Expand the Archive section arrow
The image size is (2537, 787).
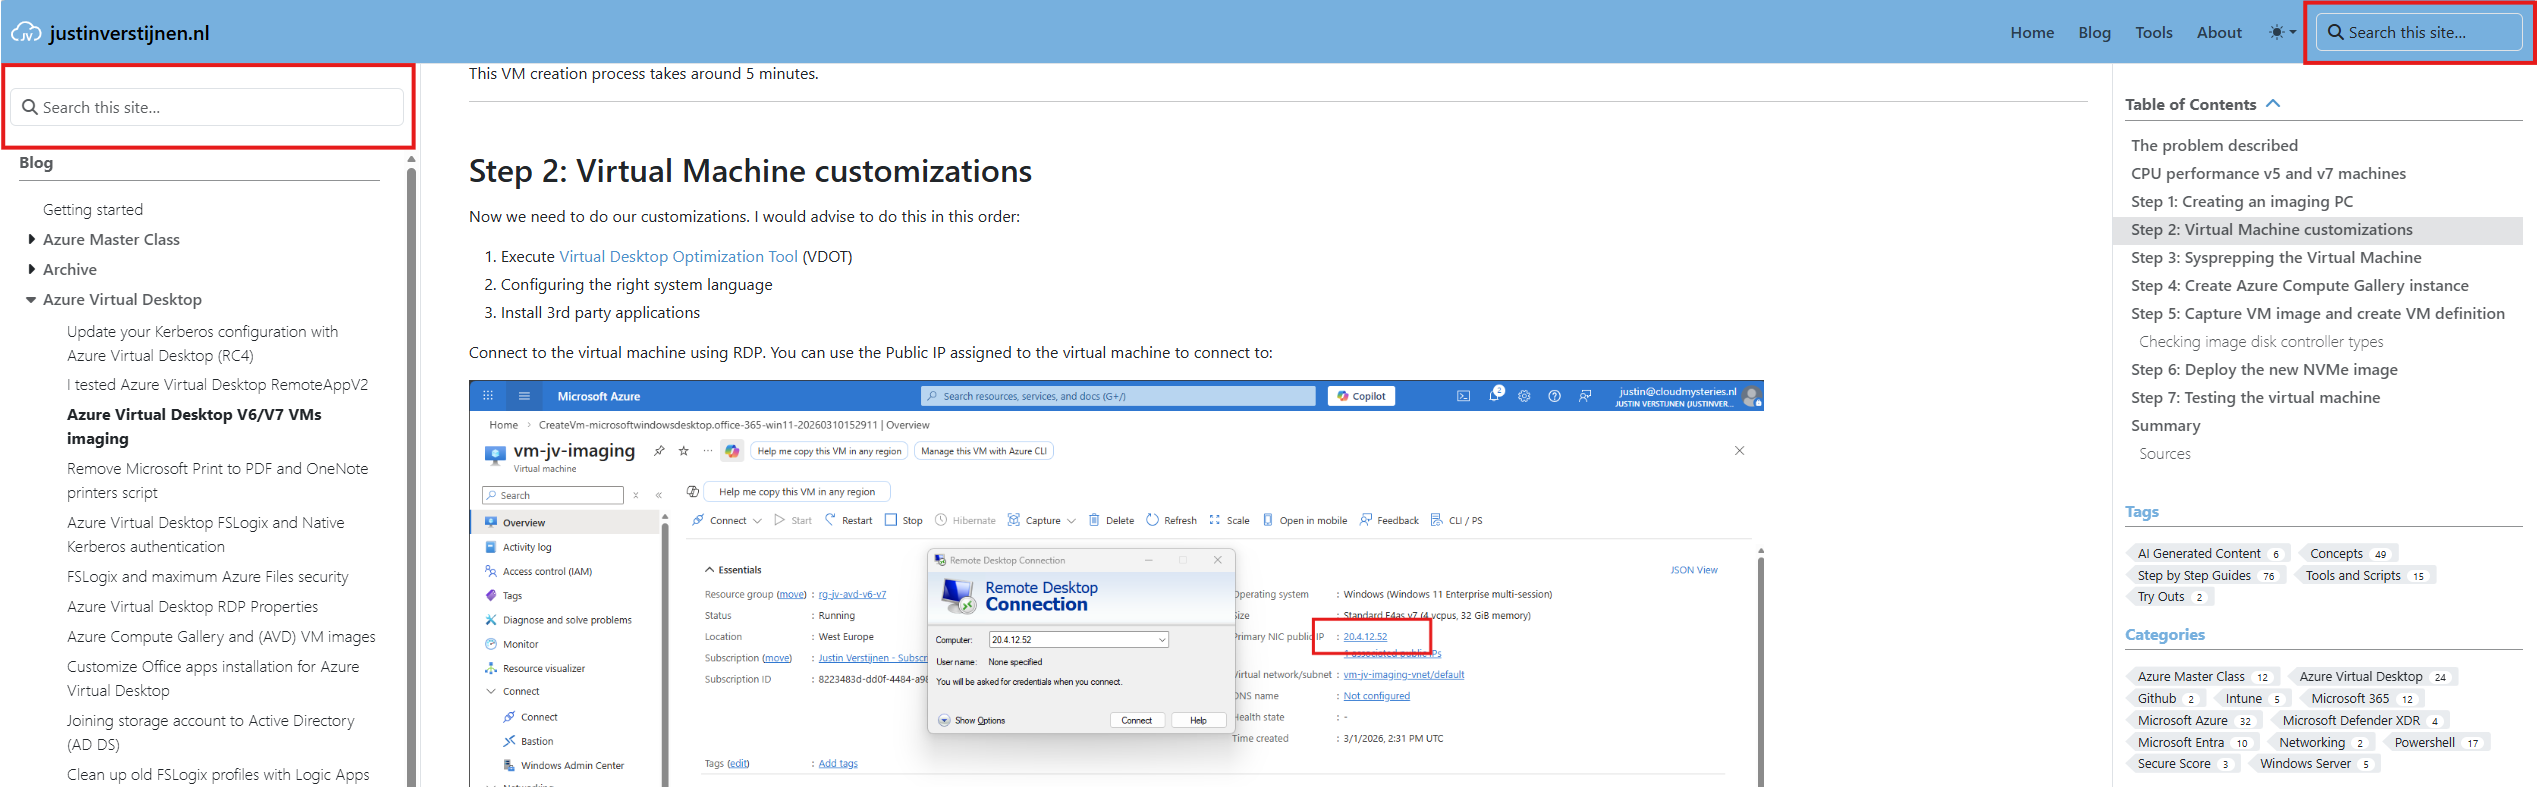(x=31, y=269)
